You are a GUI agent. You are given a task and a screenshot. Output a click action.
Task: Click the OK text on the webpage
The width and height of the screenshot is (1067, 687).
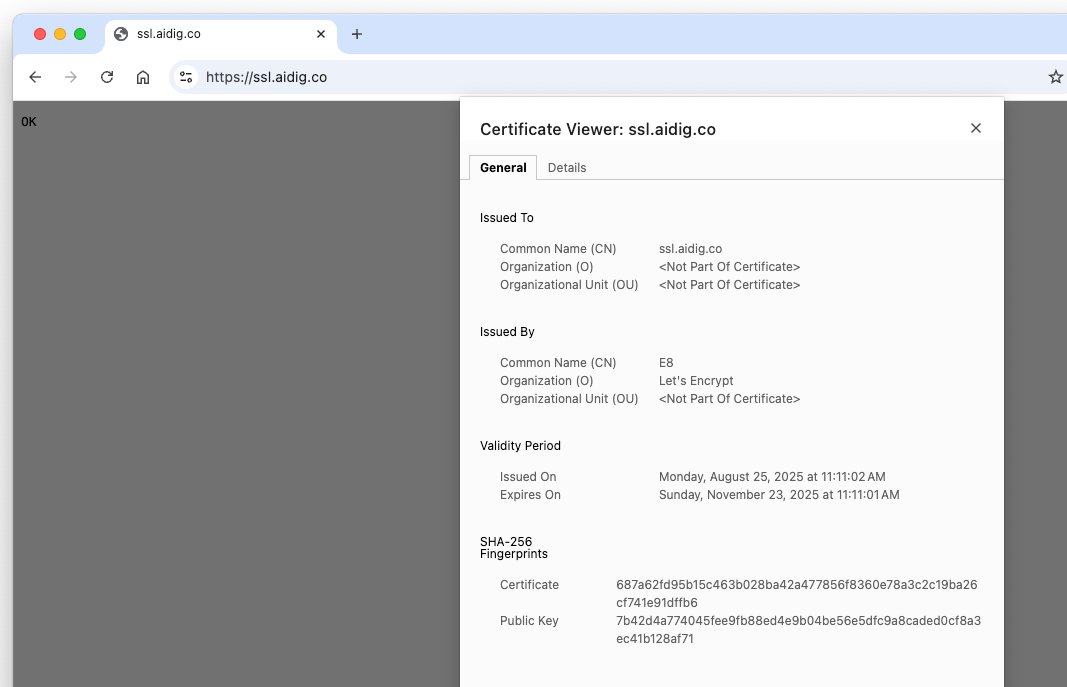(x=29, y=121)
